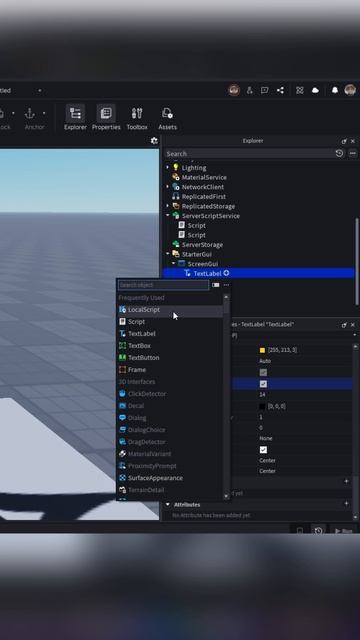Expand the ReplicatedStorage node
Viewport: 360px width, 640px height.
tap(167, 206)
